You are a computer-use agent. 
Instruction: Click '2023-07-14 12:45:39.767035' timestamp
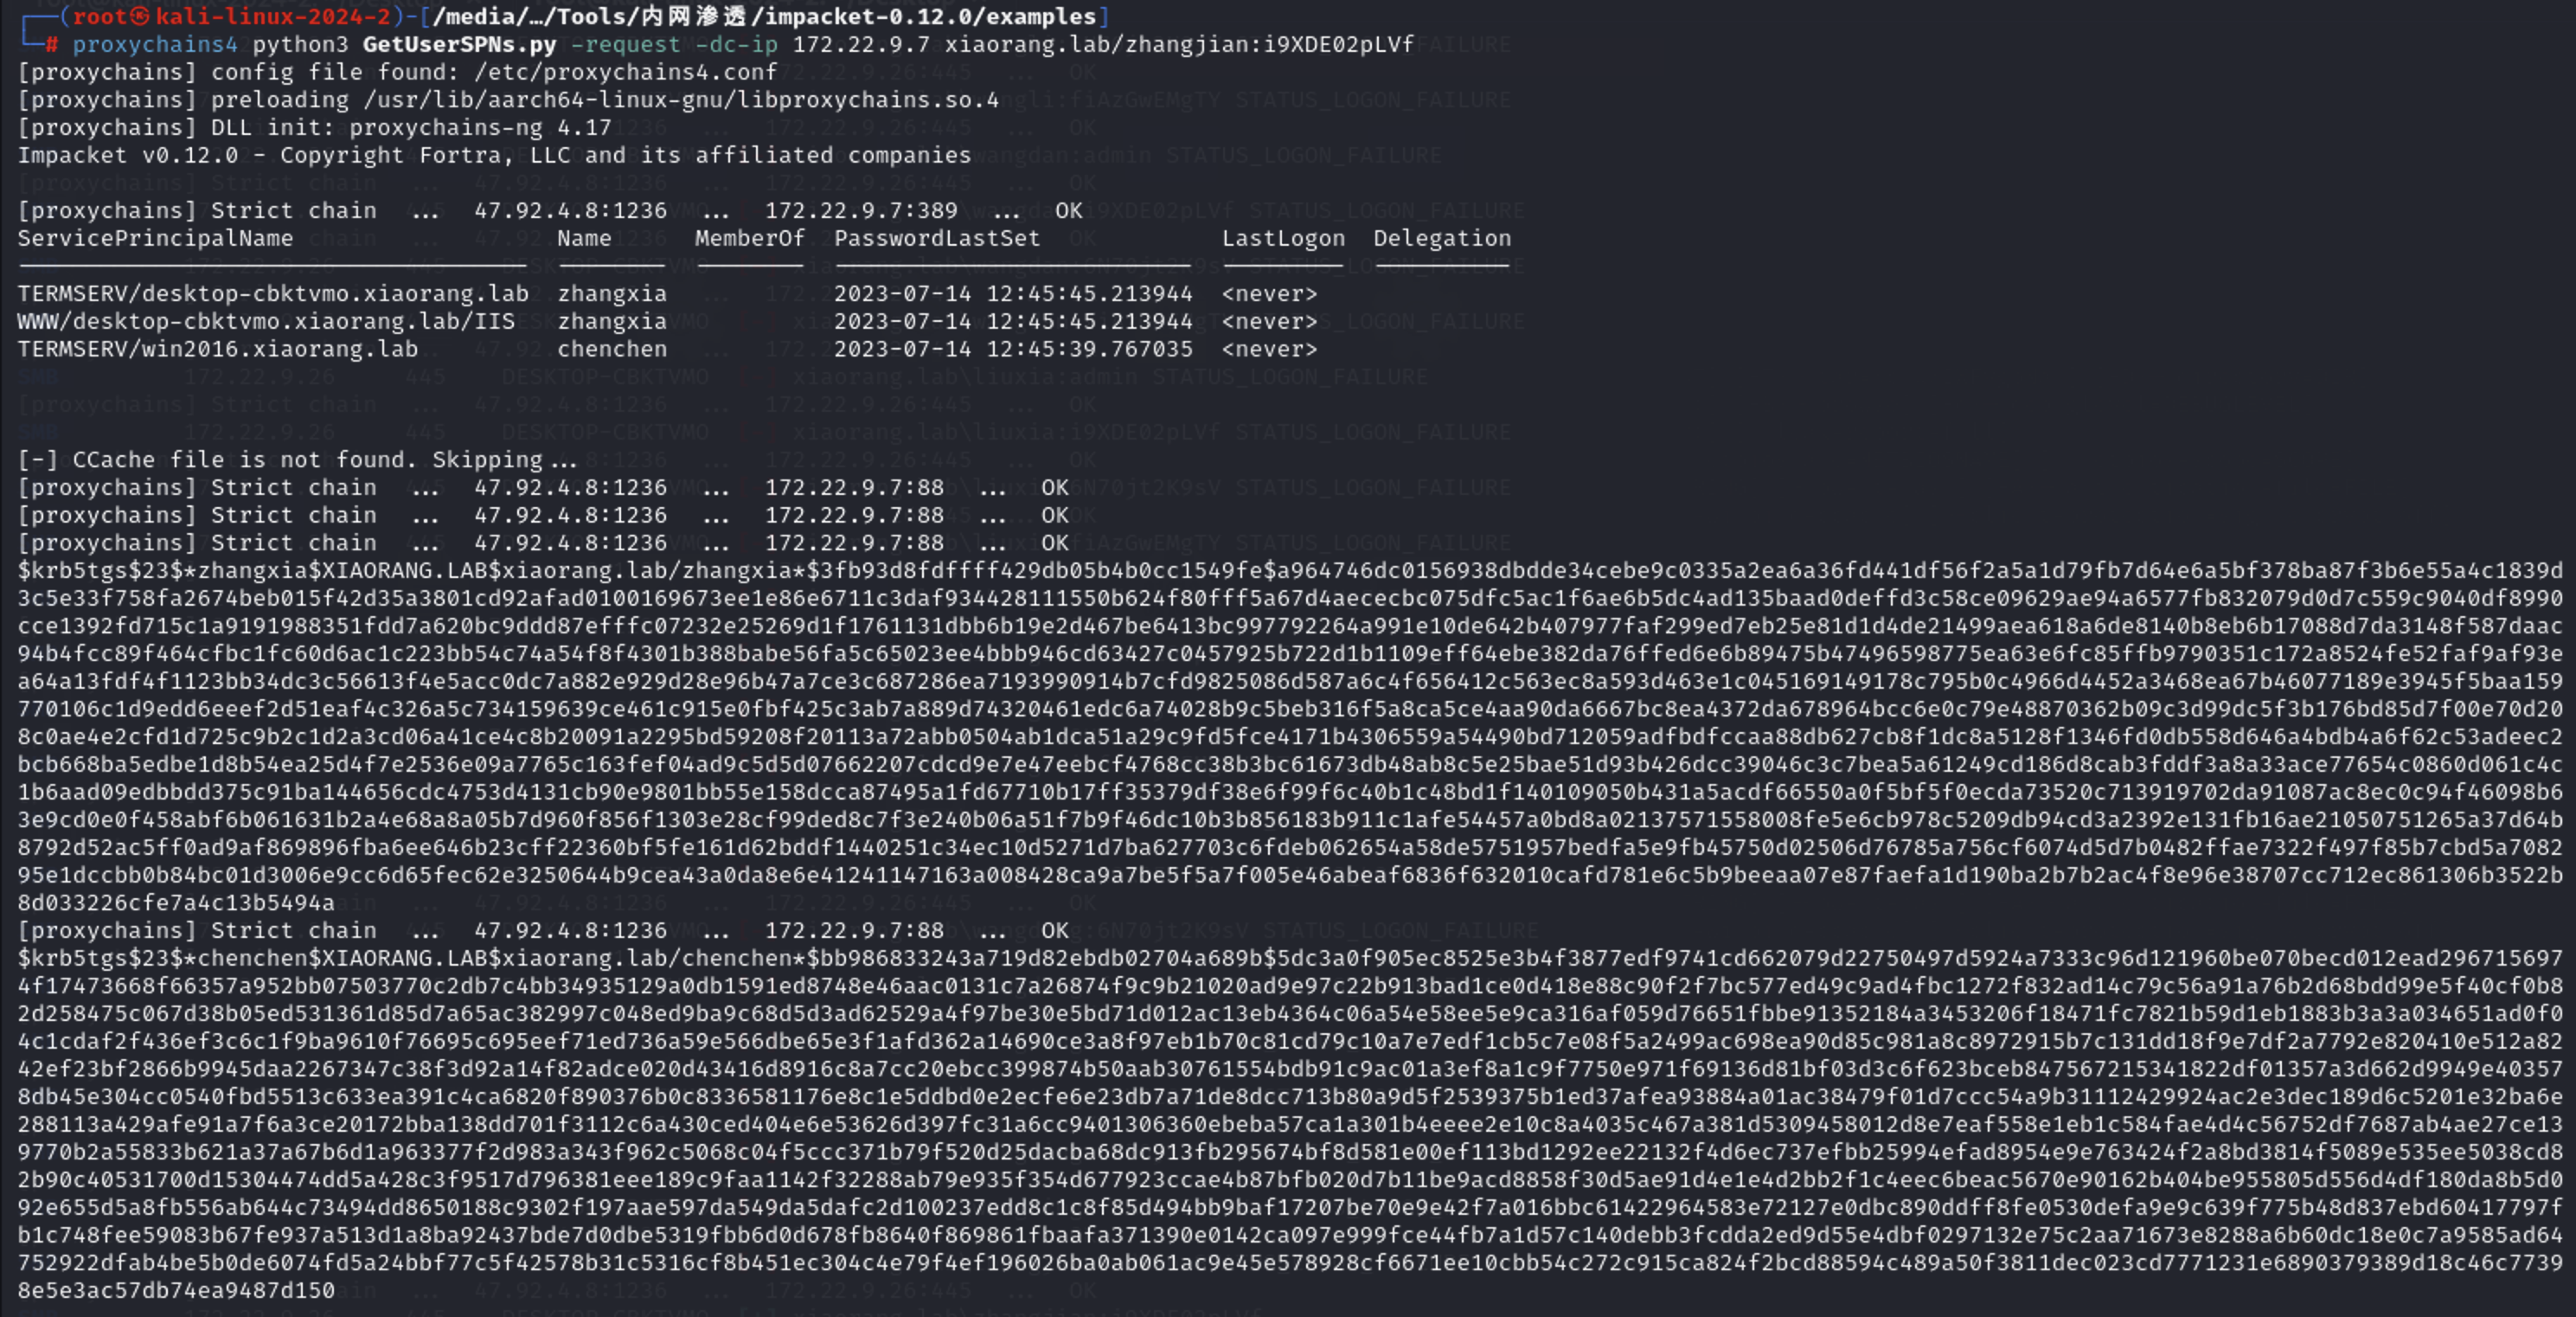[1013, 349]
